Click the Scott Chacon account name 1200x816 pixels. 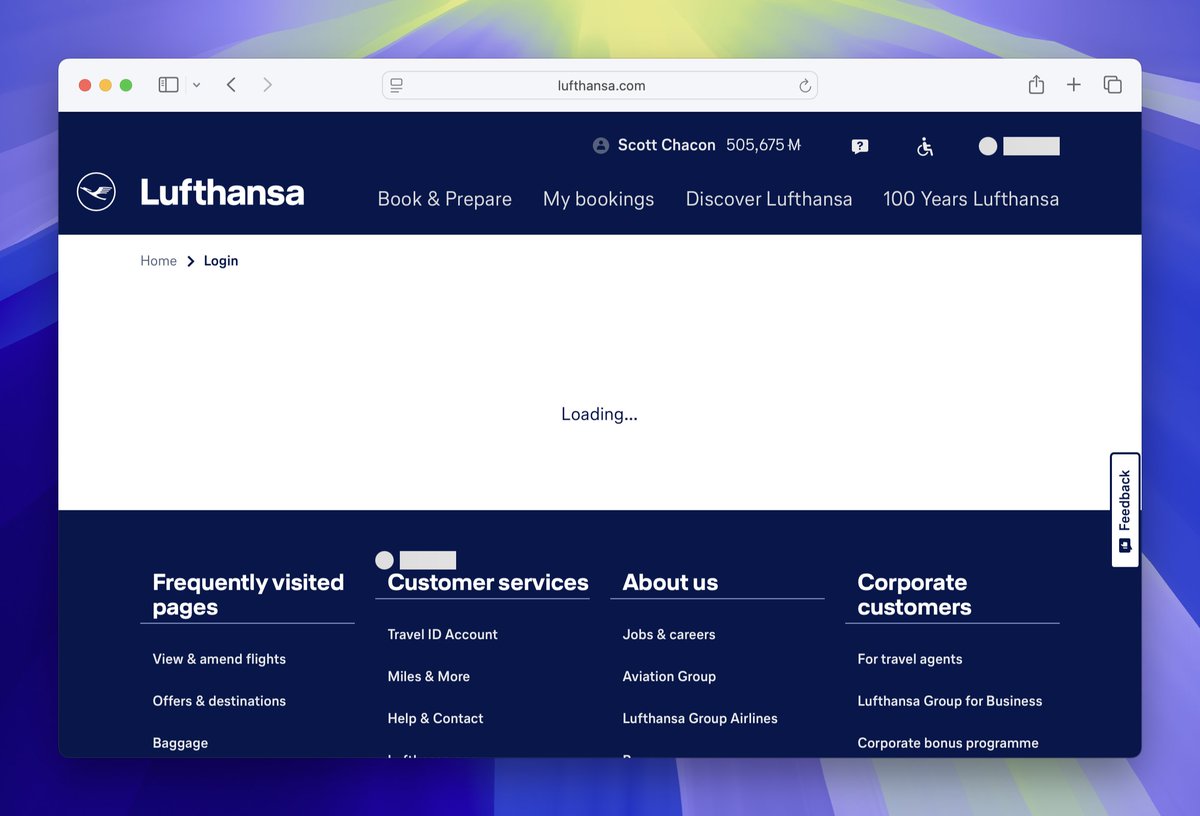666,145
